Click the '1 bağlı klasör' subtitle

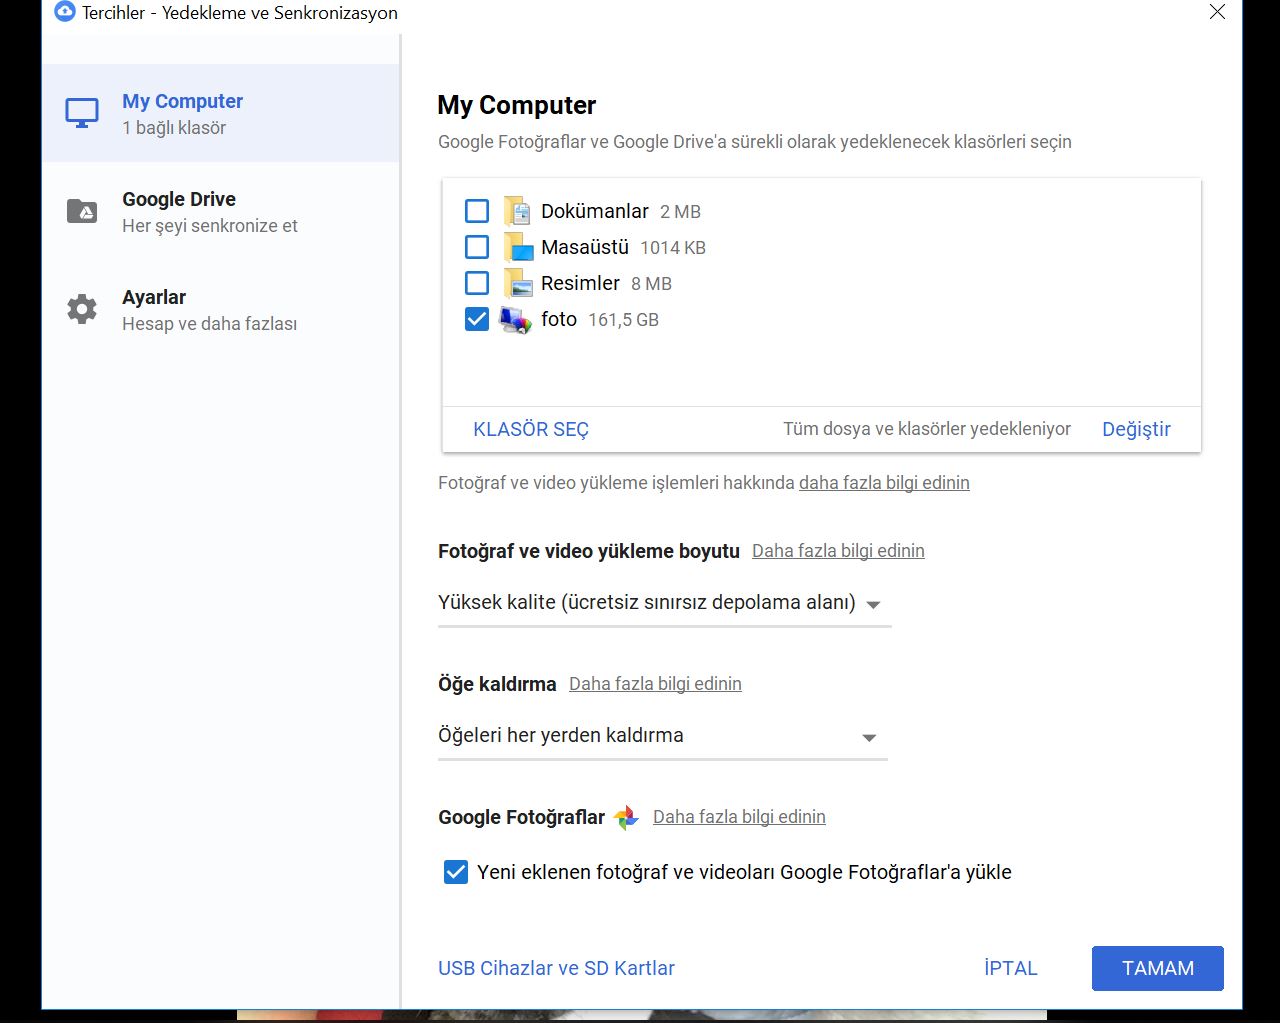[174, 128]
